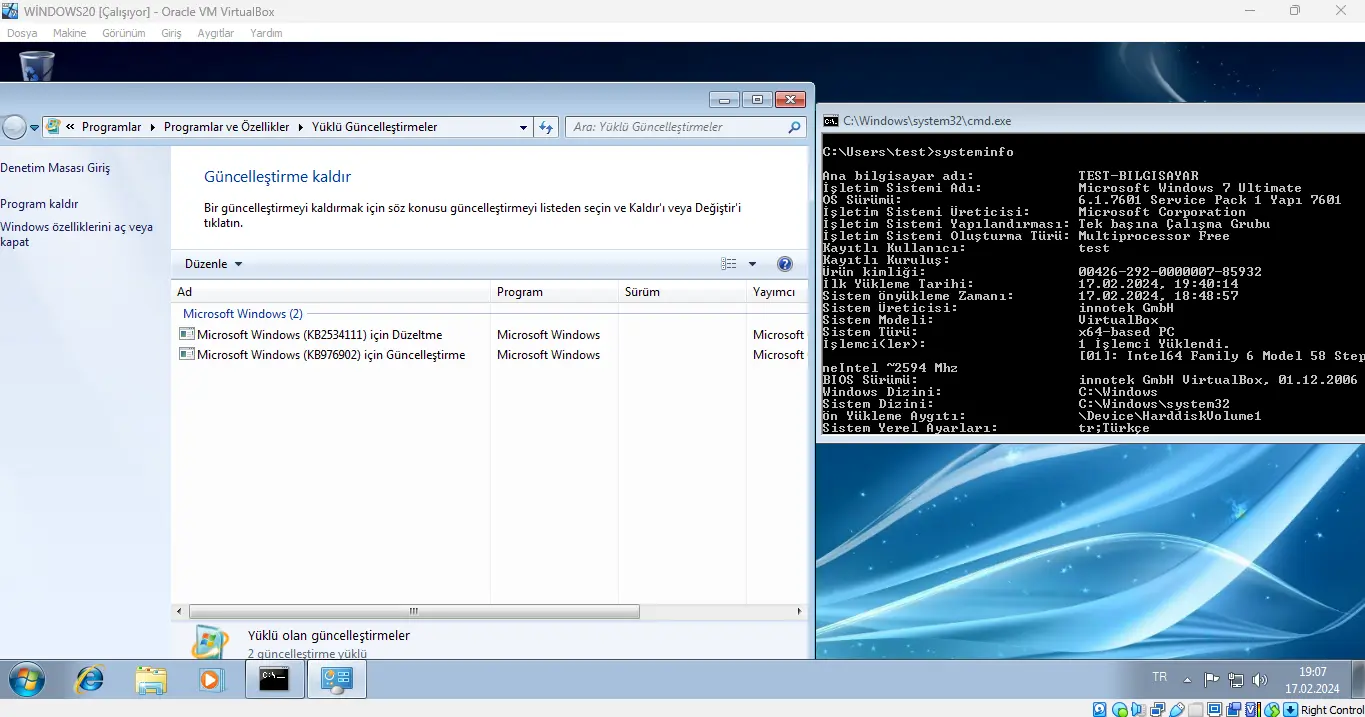Sort by the Yayımcı column header
1365x717 pixels.
click(777, 292)
